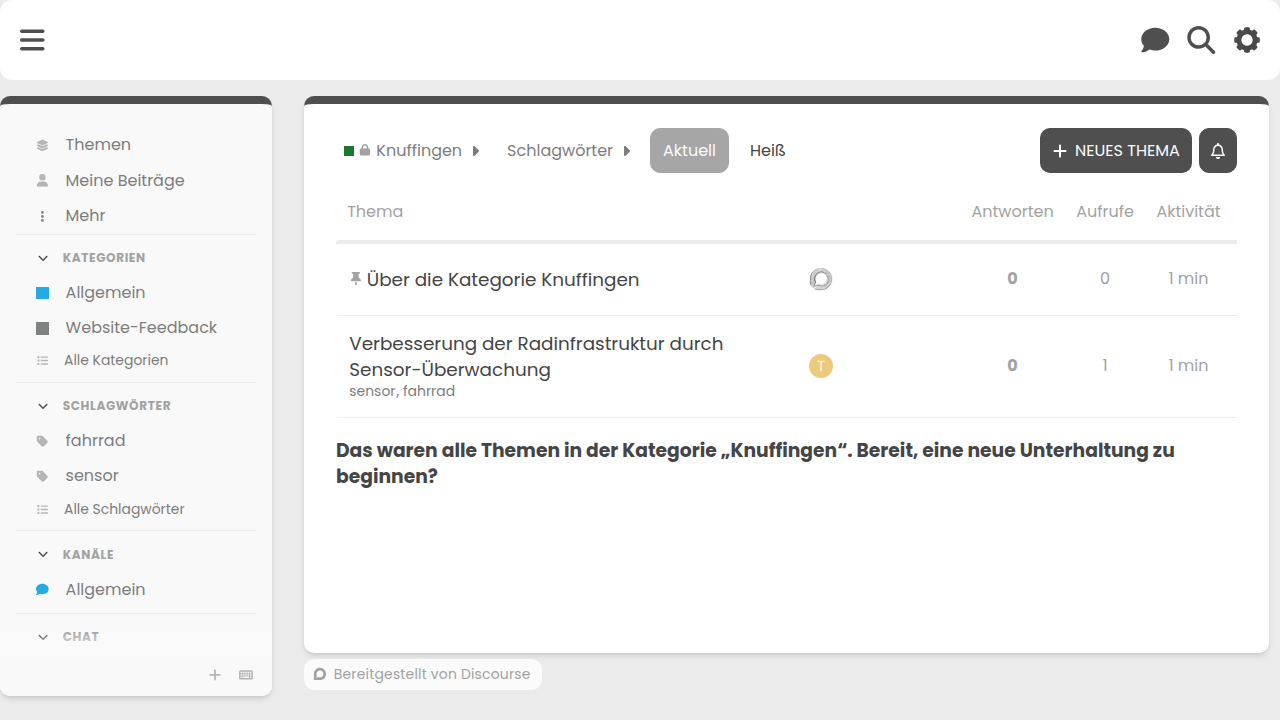Click the search magnifier icon
Image resolution: width=1280 pixels, height=720 pixels.
pos(1200,40)
